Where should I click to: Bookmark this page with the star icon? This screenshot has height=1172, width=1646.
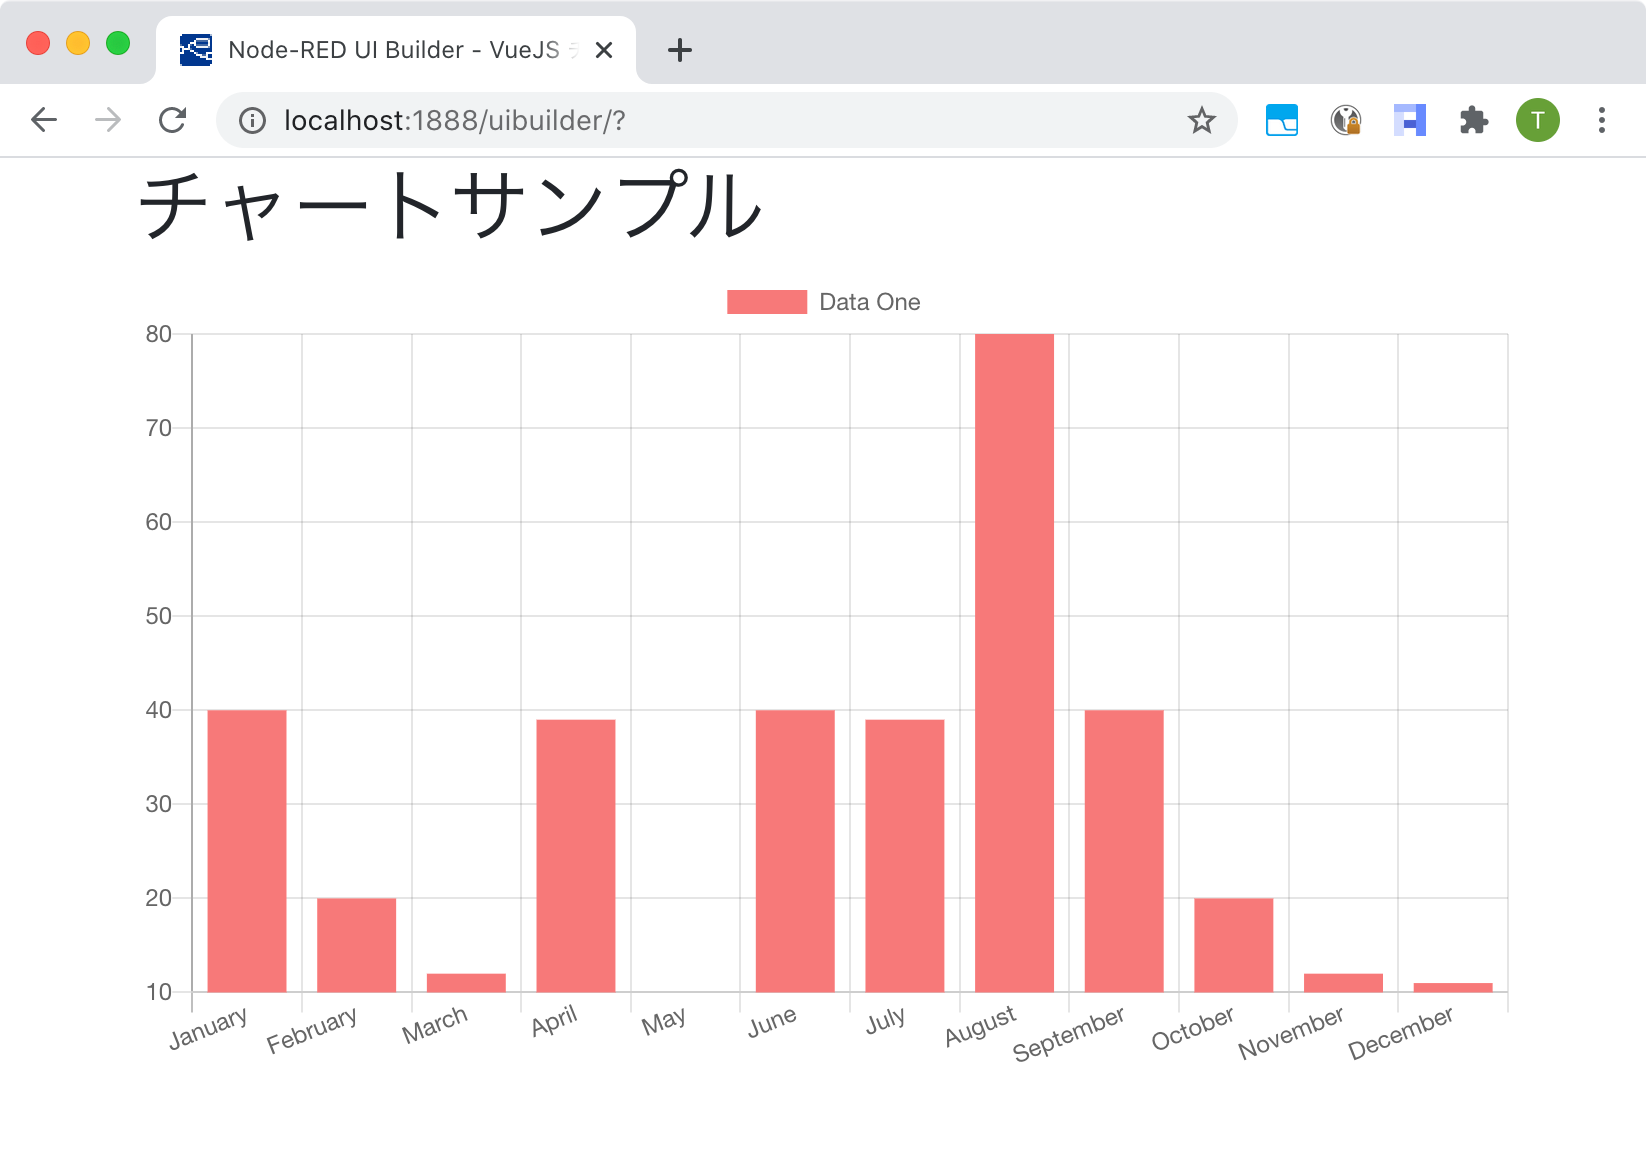click(x=1201, y=121)
